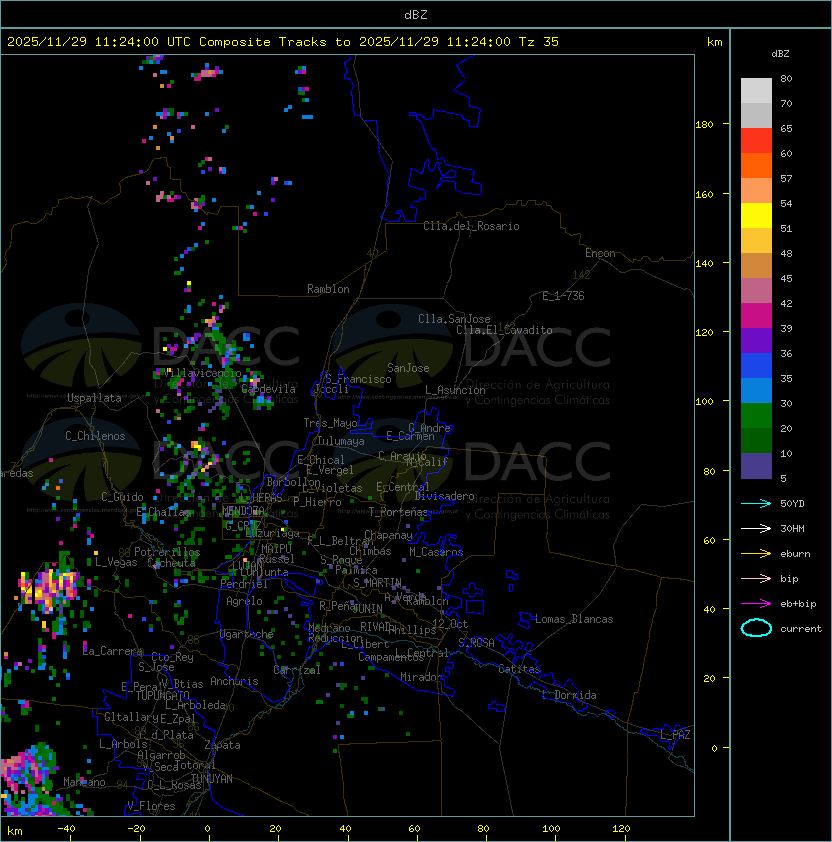The width and height of the screenshot is (832, 842).
Task: Click the 'Clla.del_Rosario' label on map
Action: (x=471, y=226)
